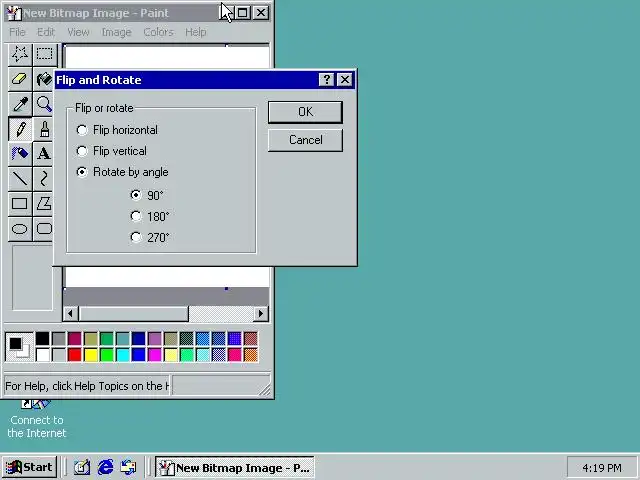Open Outlook Express quick launch icon
This screenshot has height=480, width=640.
[x=129, y=467]
